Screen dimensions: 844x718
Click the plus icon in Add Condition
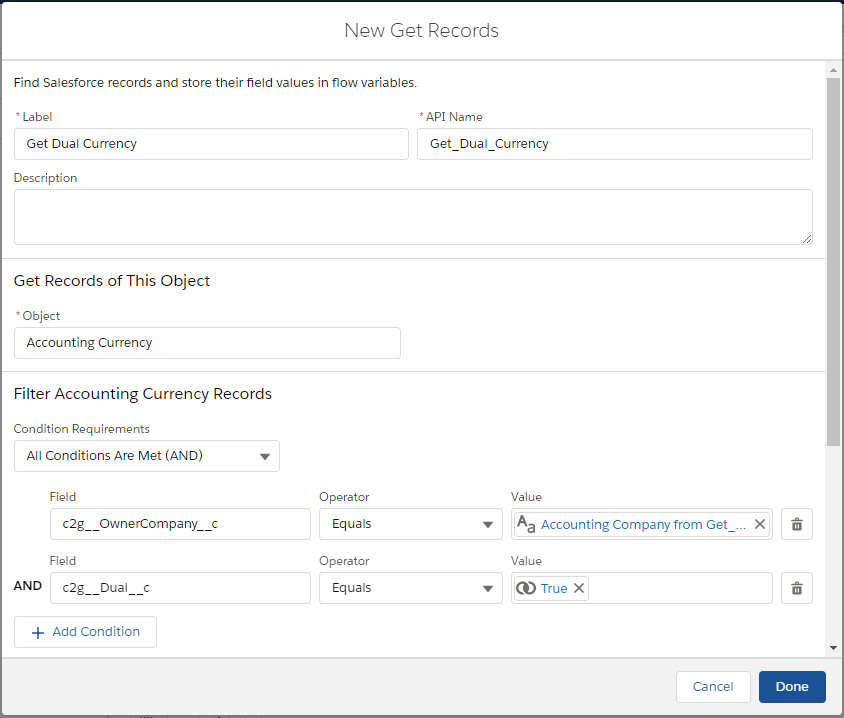click(38, 632)
